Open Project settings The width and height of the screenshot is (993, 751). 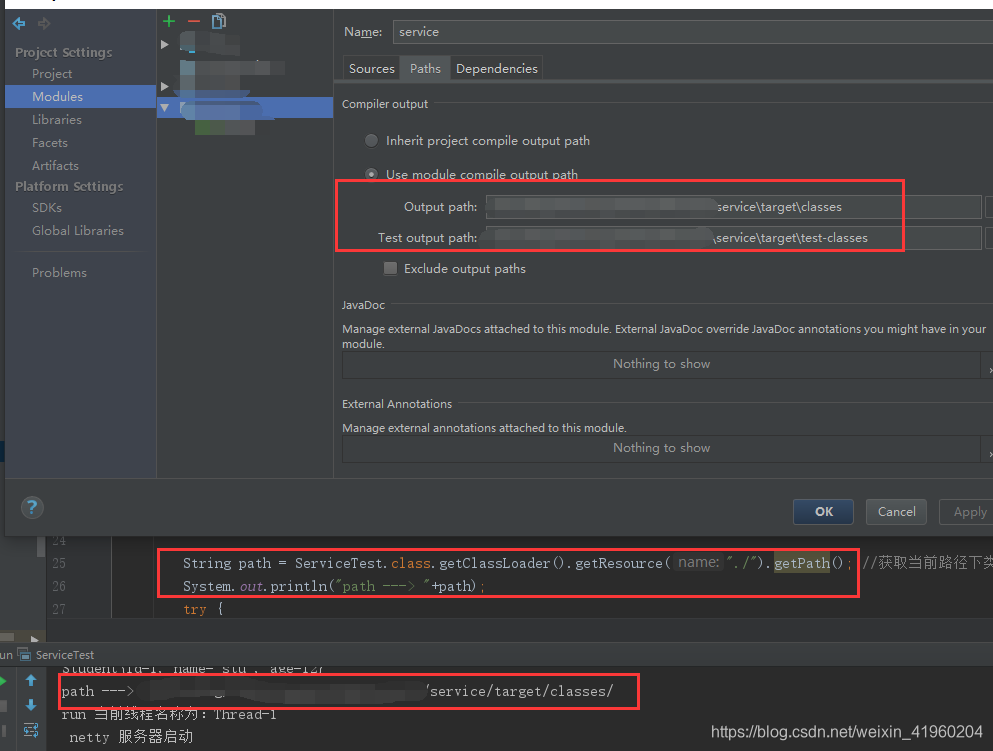coord(52,73)
